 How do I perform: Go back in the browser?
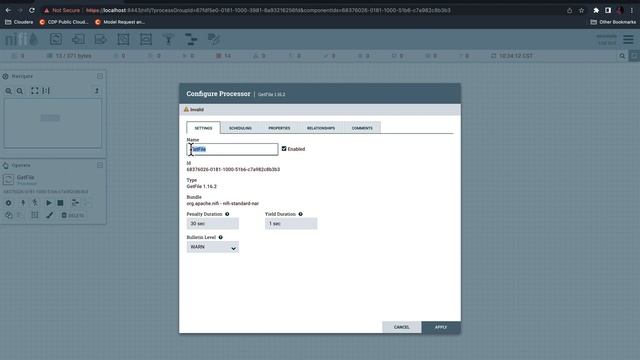8,10
